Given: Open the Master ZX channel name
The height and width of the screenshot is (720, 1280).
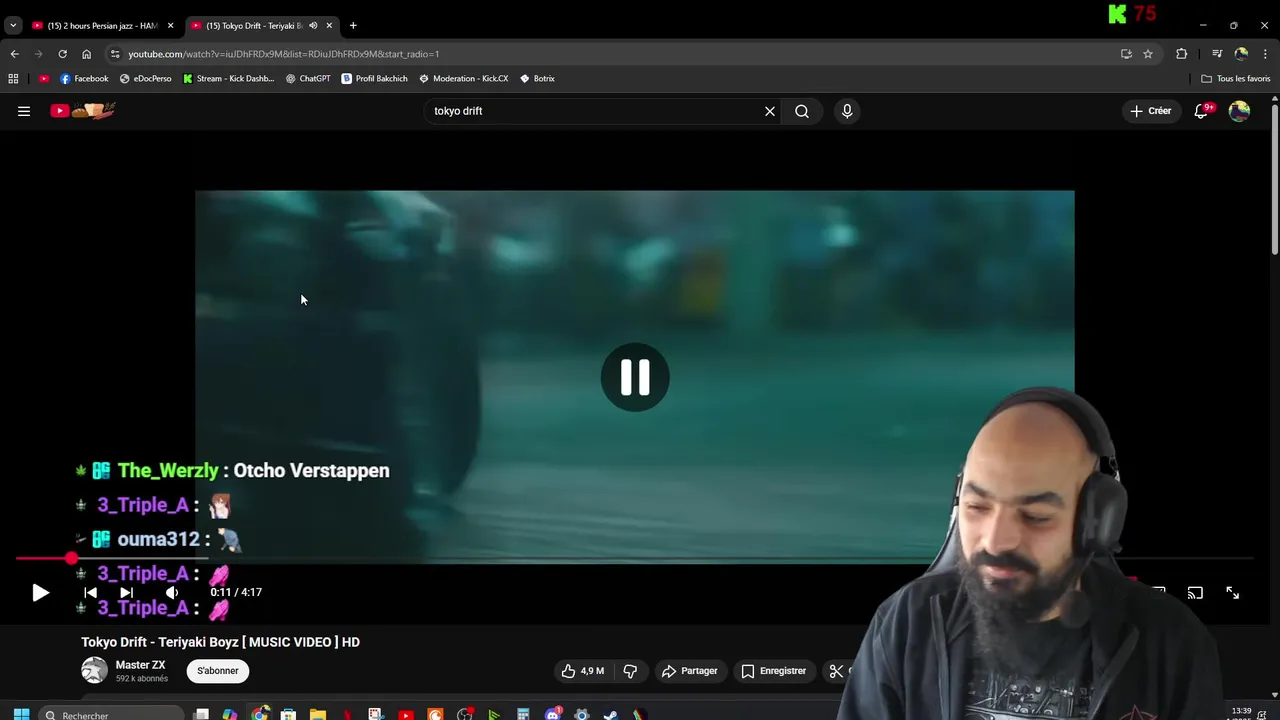Looking at the screenshot, I should coord(140,665).
